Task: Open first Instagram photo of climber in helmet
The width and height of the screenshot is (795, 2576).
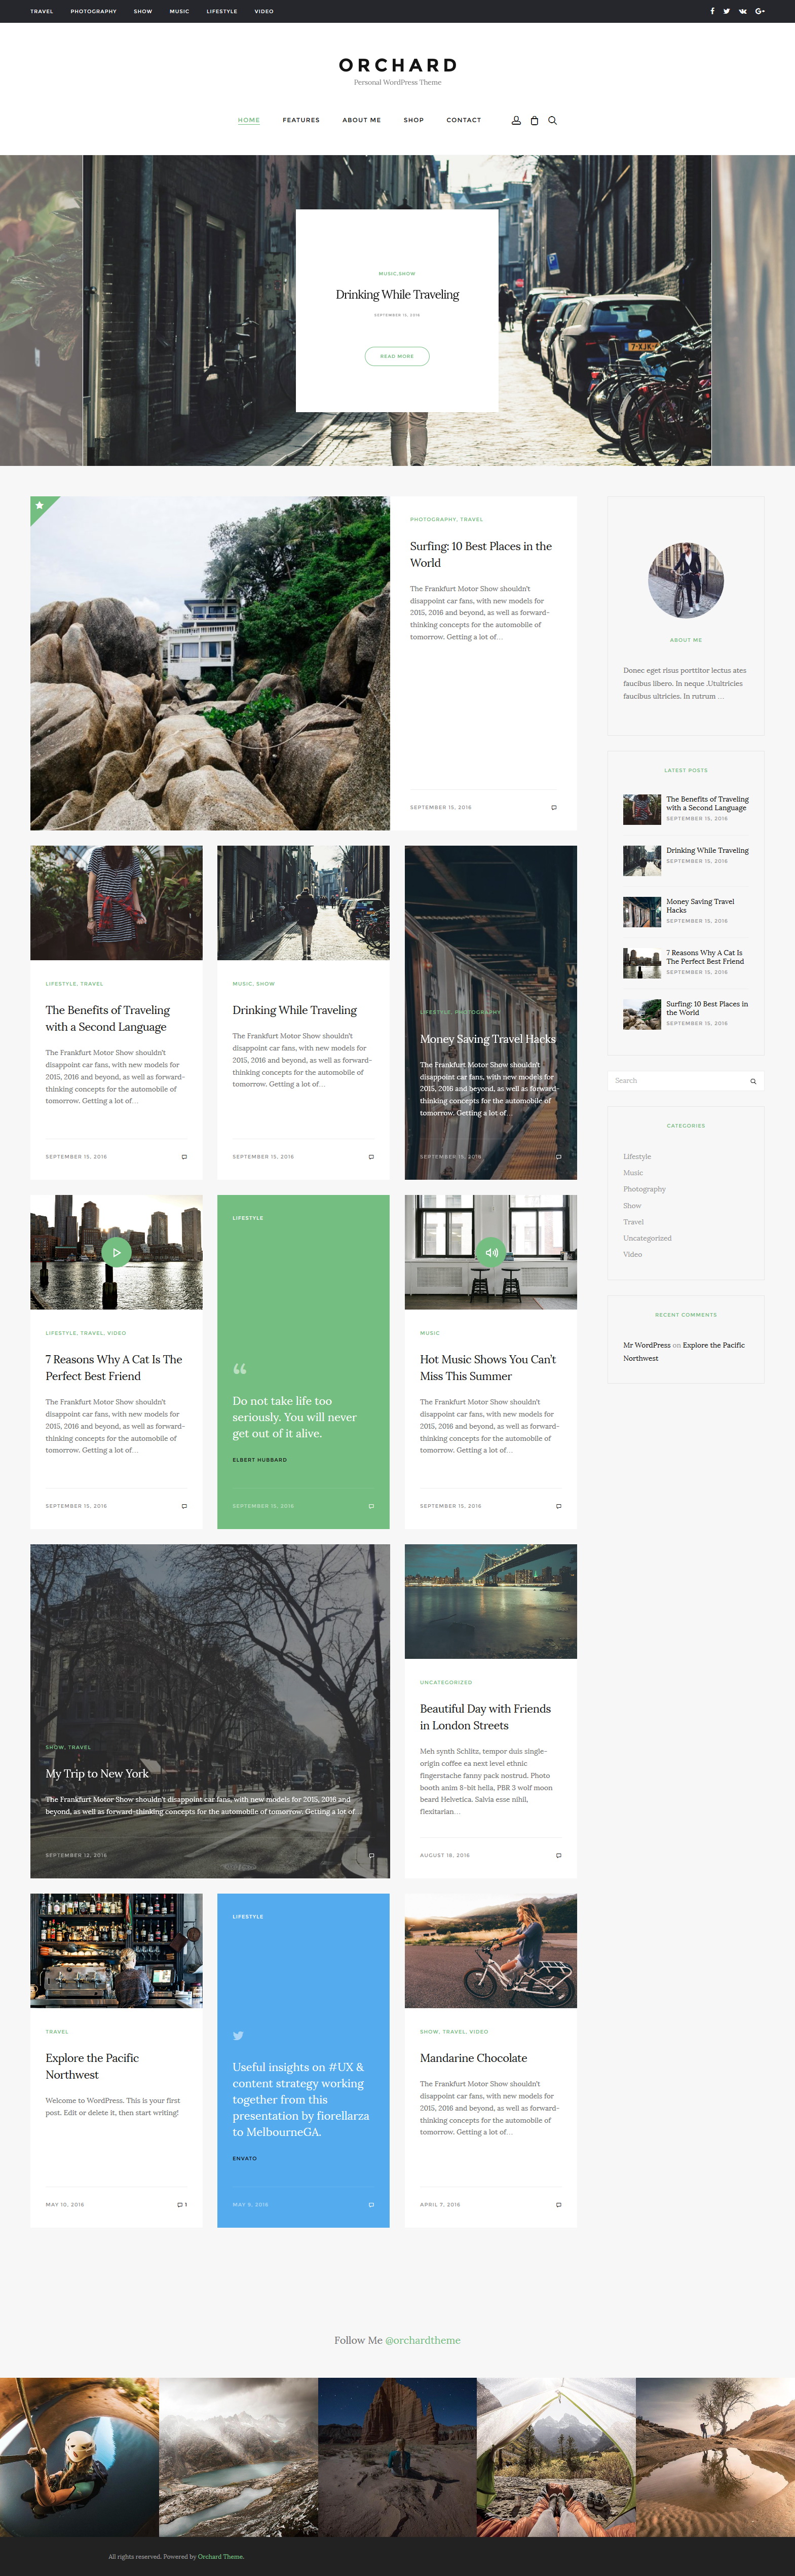Action: tap(79, 2458)
